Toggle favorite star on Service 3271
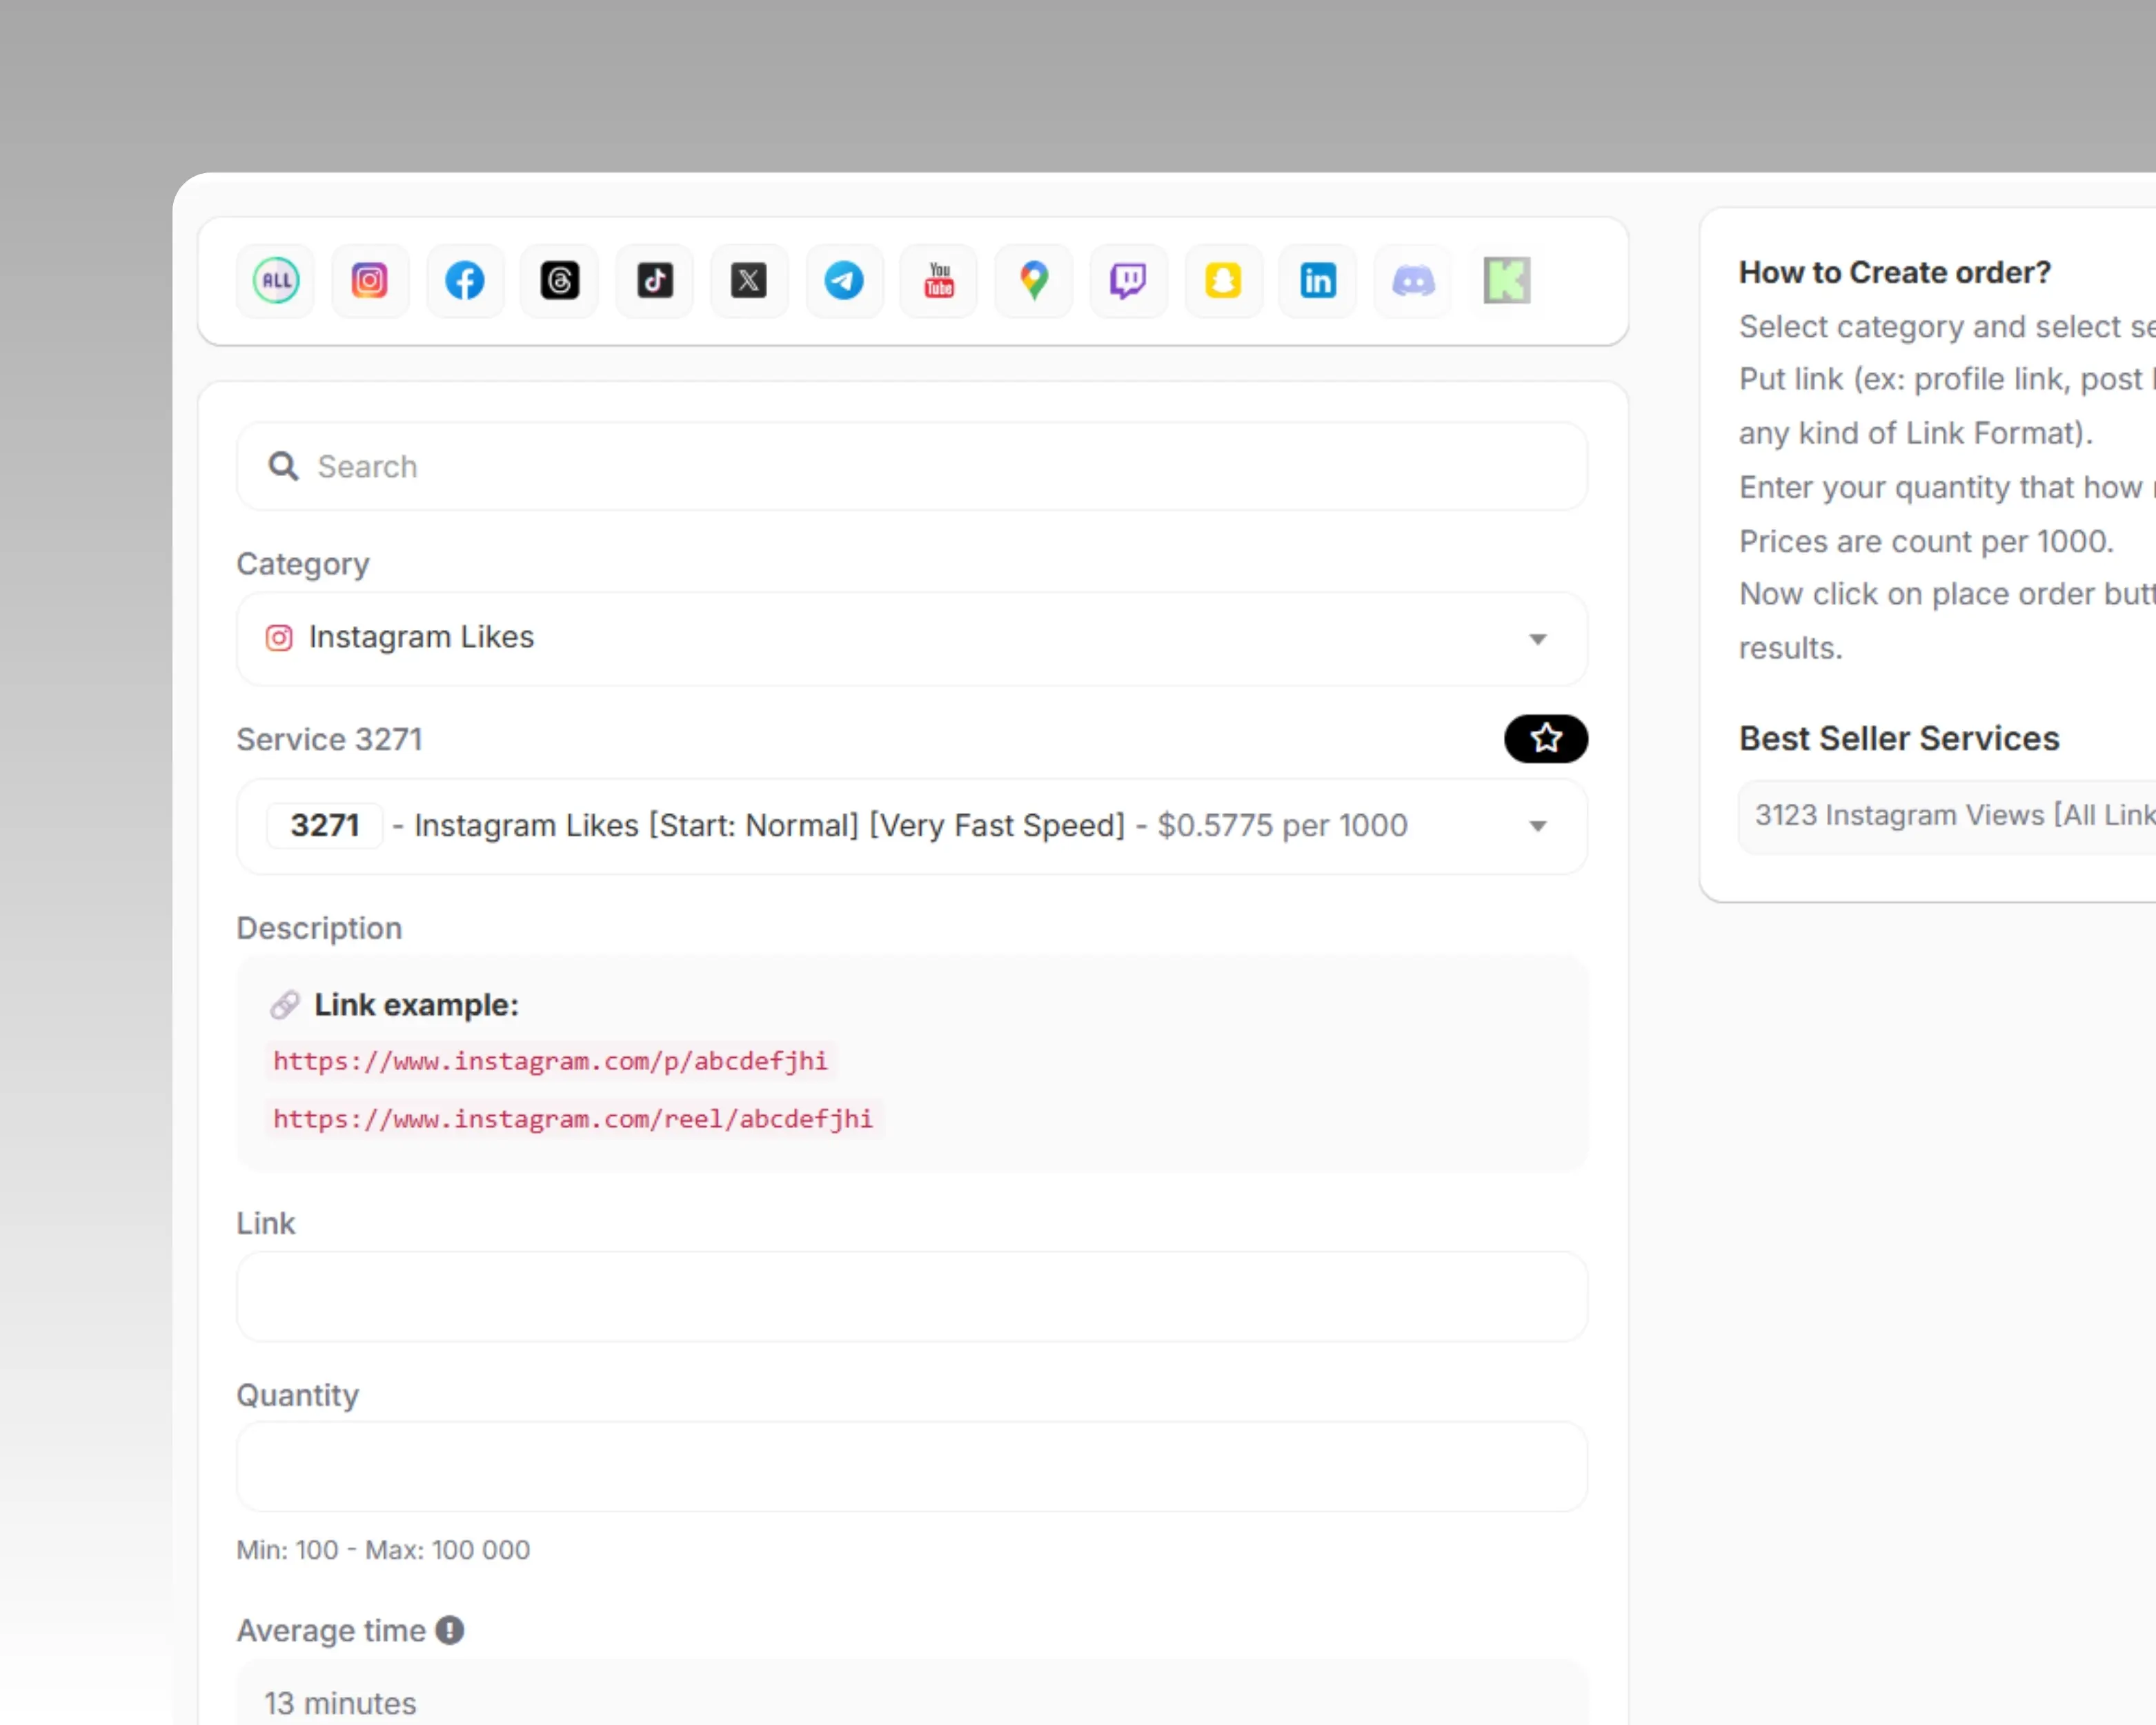2156x1725 pixels. coord(1545,739)
